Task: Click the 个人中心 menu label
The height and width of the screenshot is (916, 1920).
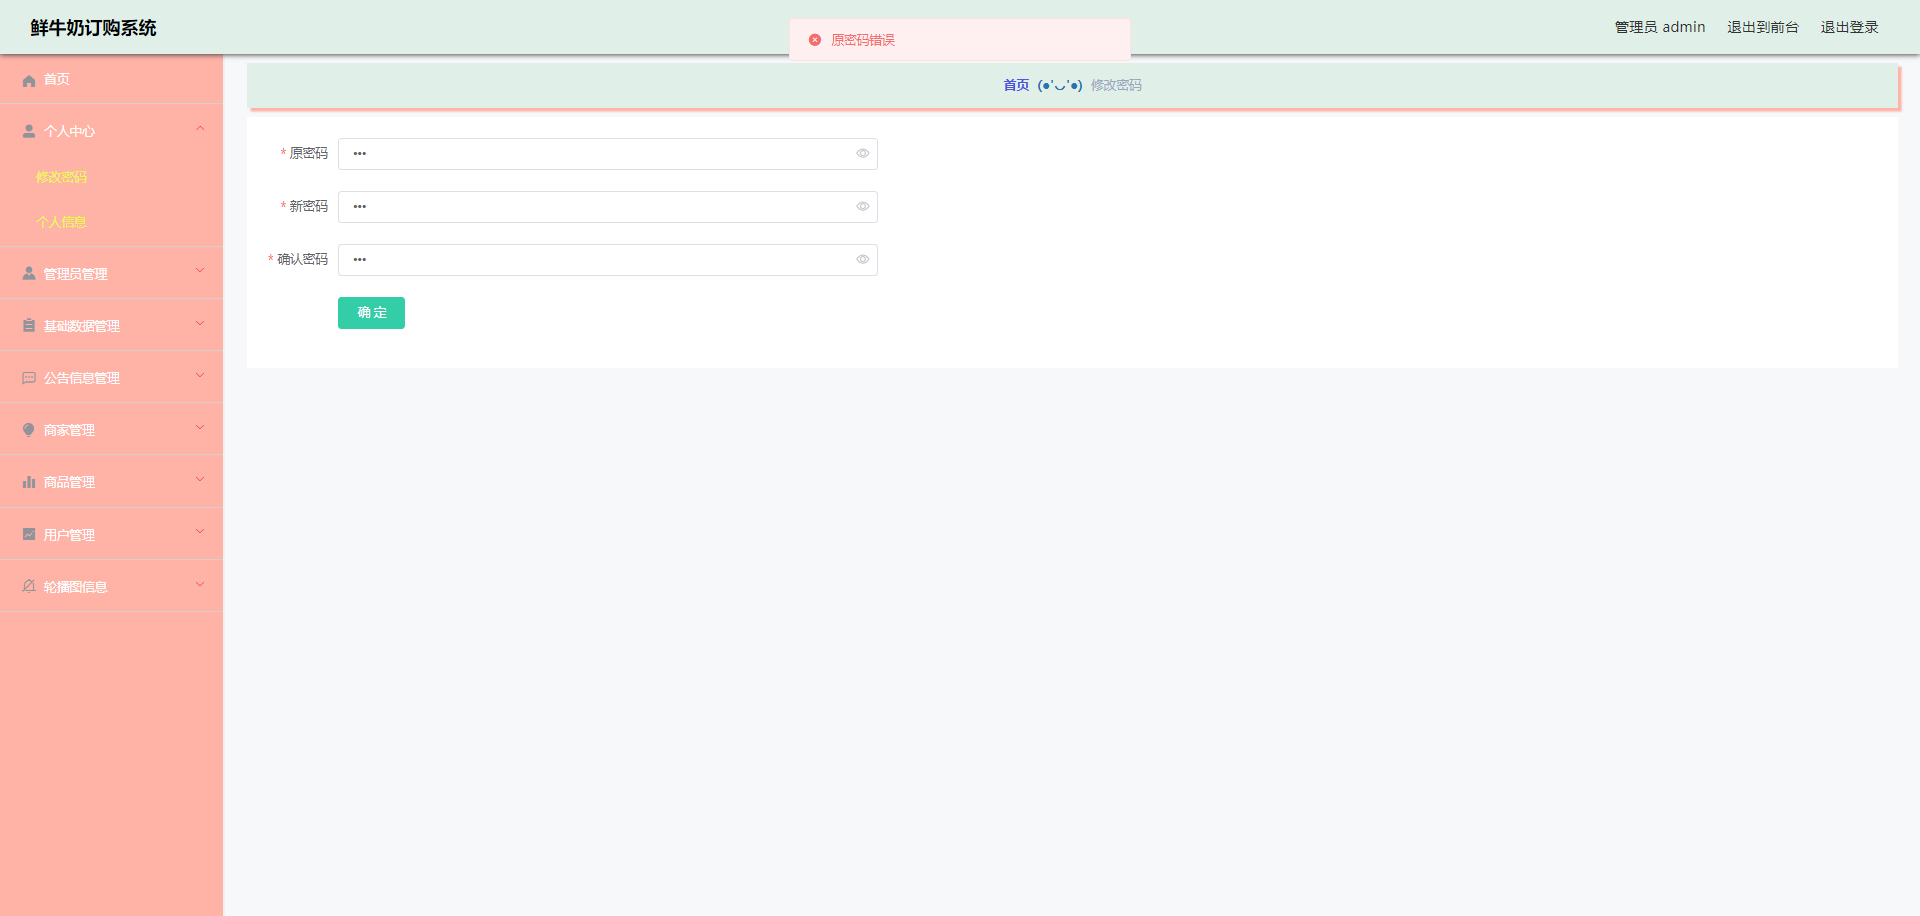Action: point(69,131)
